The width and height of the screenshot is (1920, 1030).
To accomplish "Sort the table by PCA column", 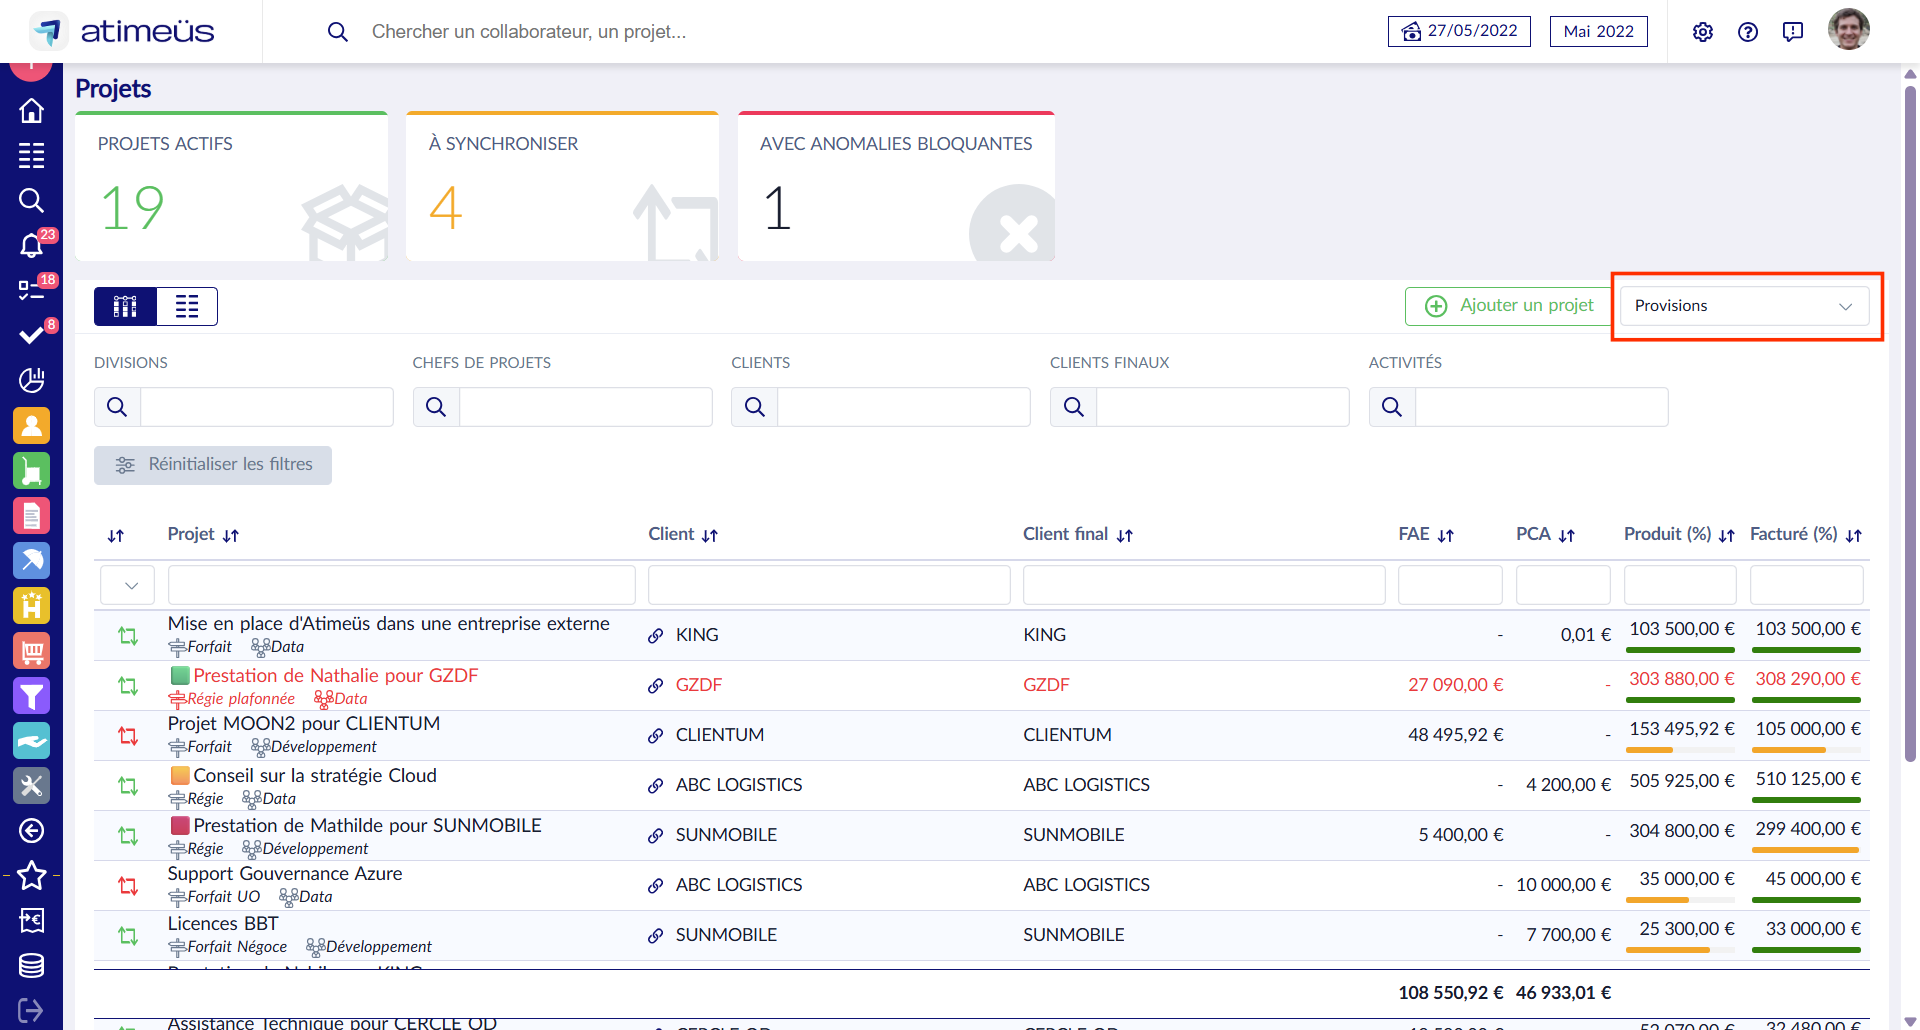I will tap(1567, 535).
